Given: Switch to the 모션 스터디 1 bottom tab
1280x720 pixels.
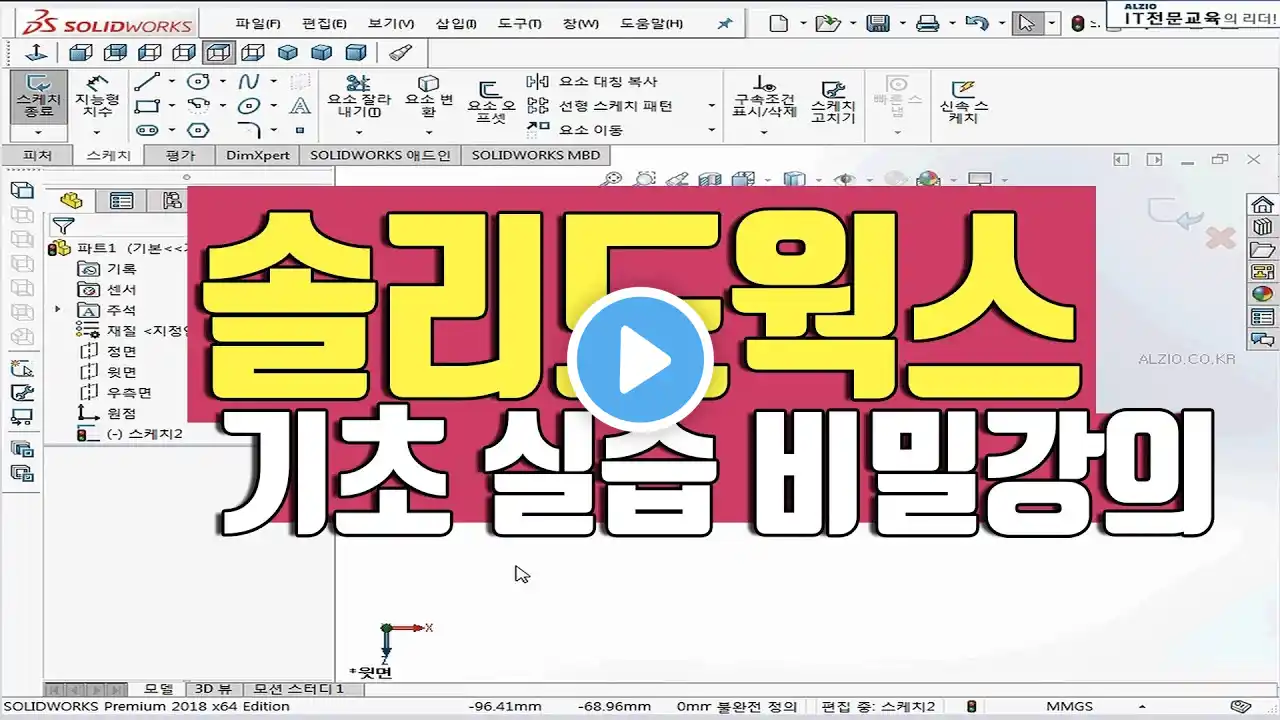Looking at the screenshot, I should pos(298,689).
